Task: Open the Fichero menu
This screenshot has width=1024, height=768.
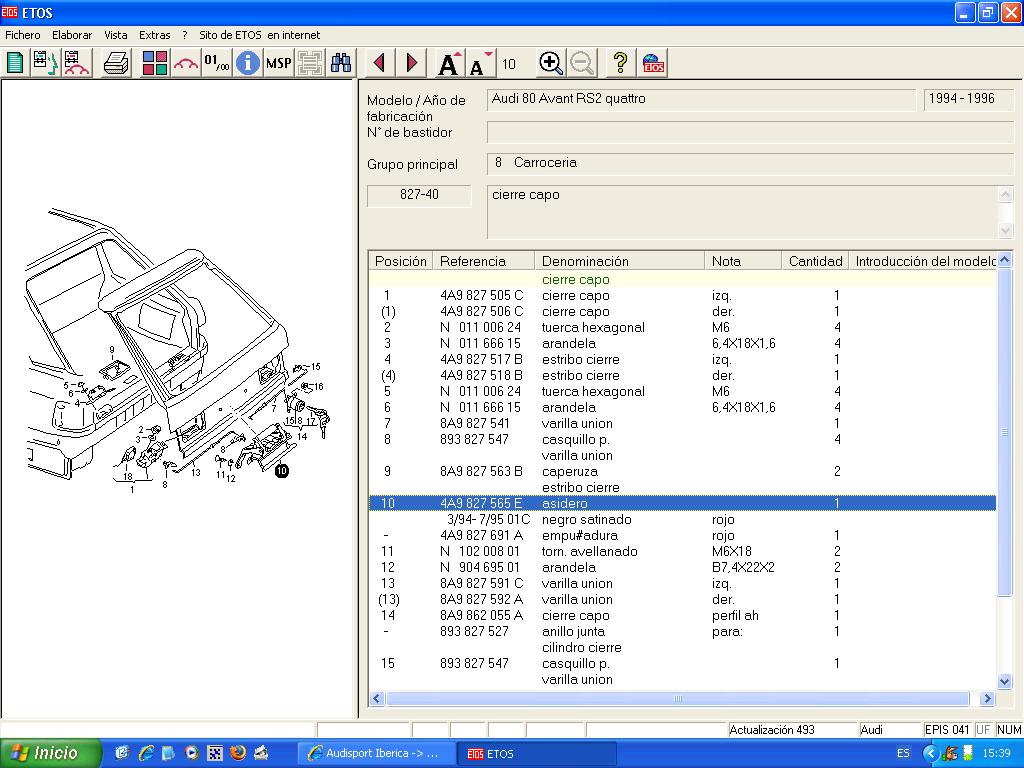Action: (x=23, y=35)
